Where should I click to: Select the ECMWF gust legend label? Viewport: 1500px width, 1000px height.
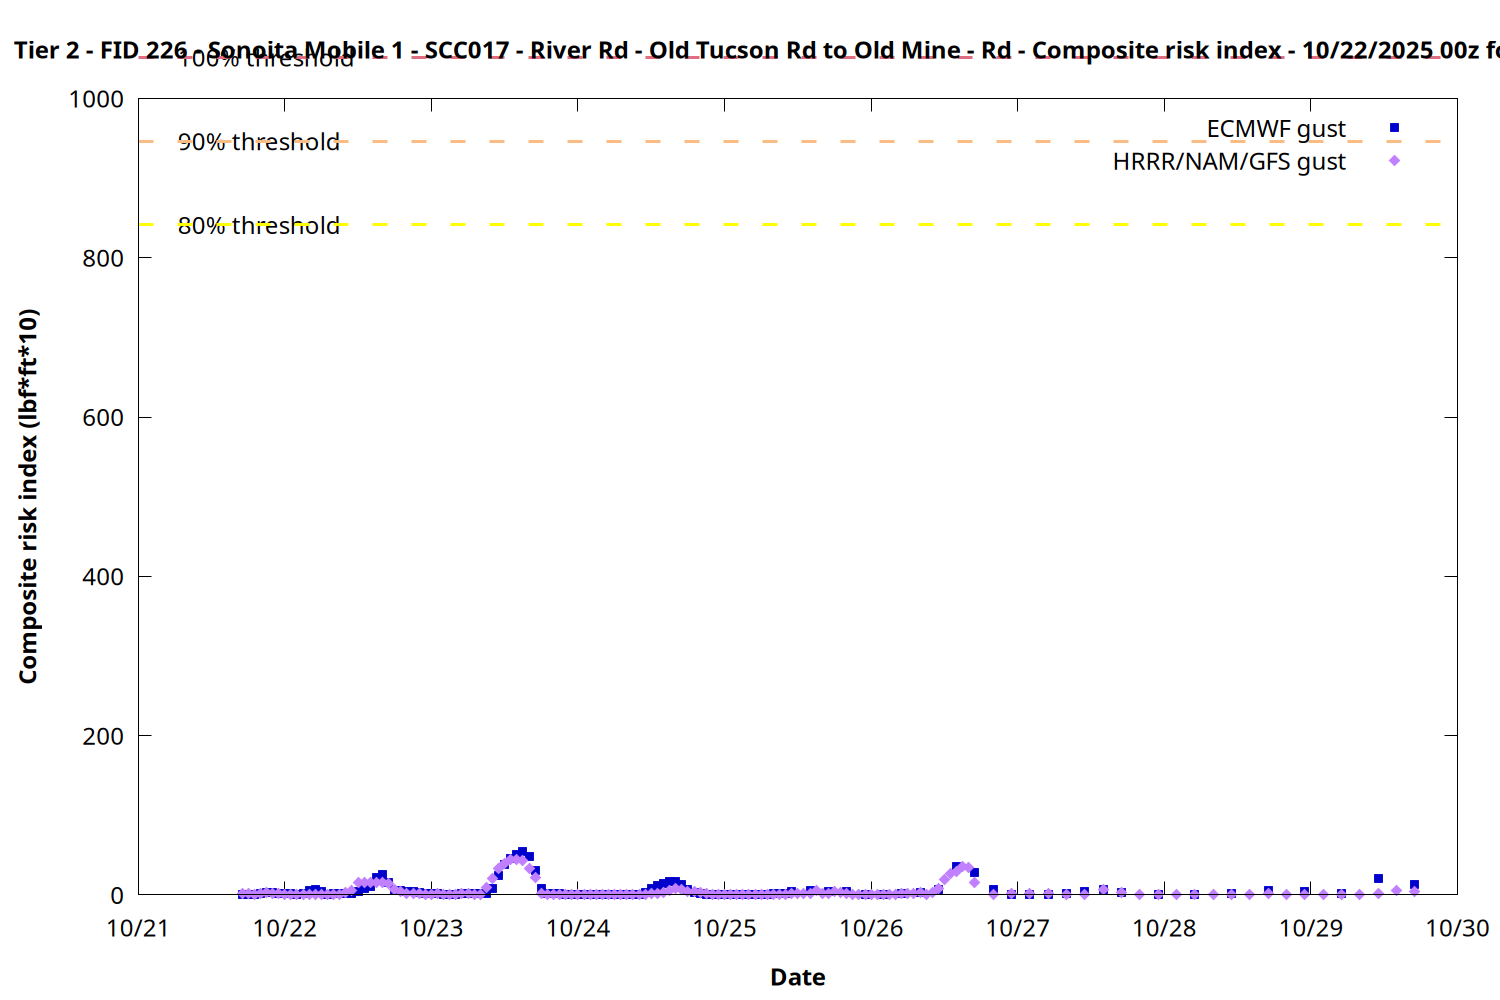pyautogui.click(x=1275, y=129)
